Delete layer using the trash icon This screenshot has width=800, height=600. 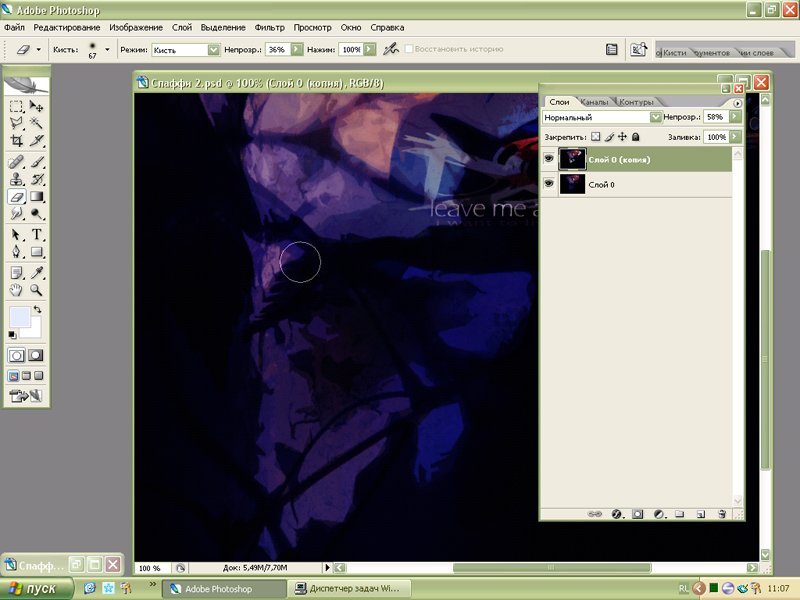tap(722, 514)
